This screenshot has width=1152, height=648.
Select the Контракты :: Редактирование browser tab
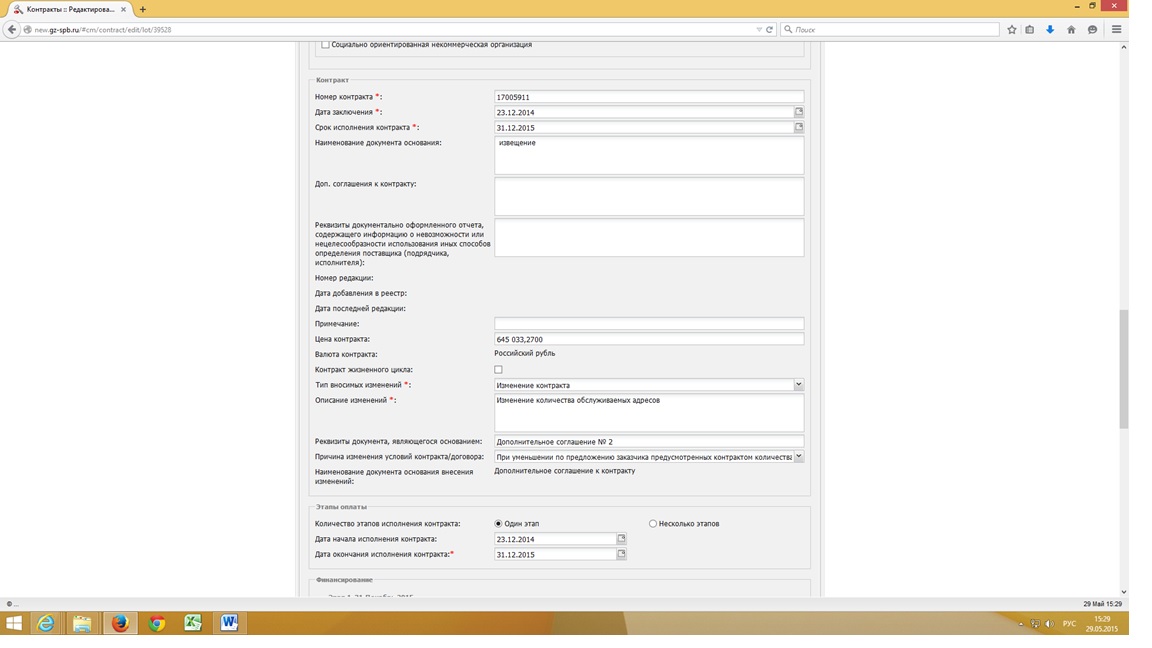click(x=70, y=10)
